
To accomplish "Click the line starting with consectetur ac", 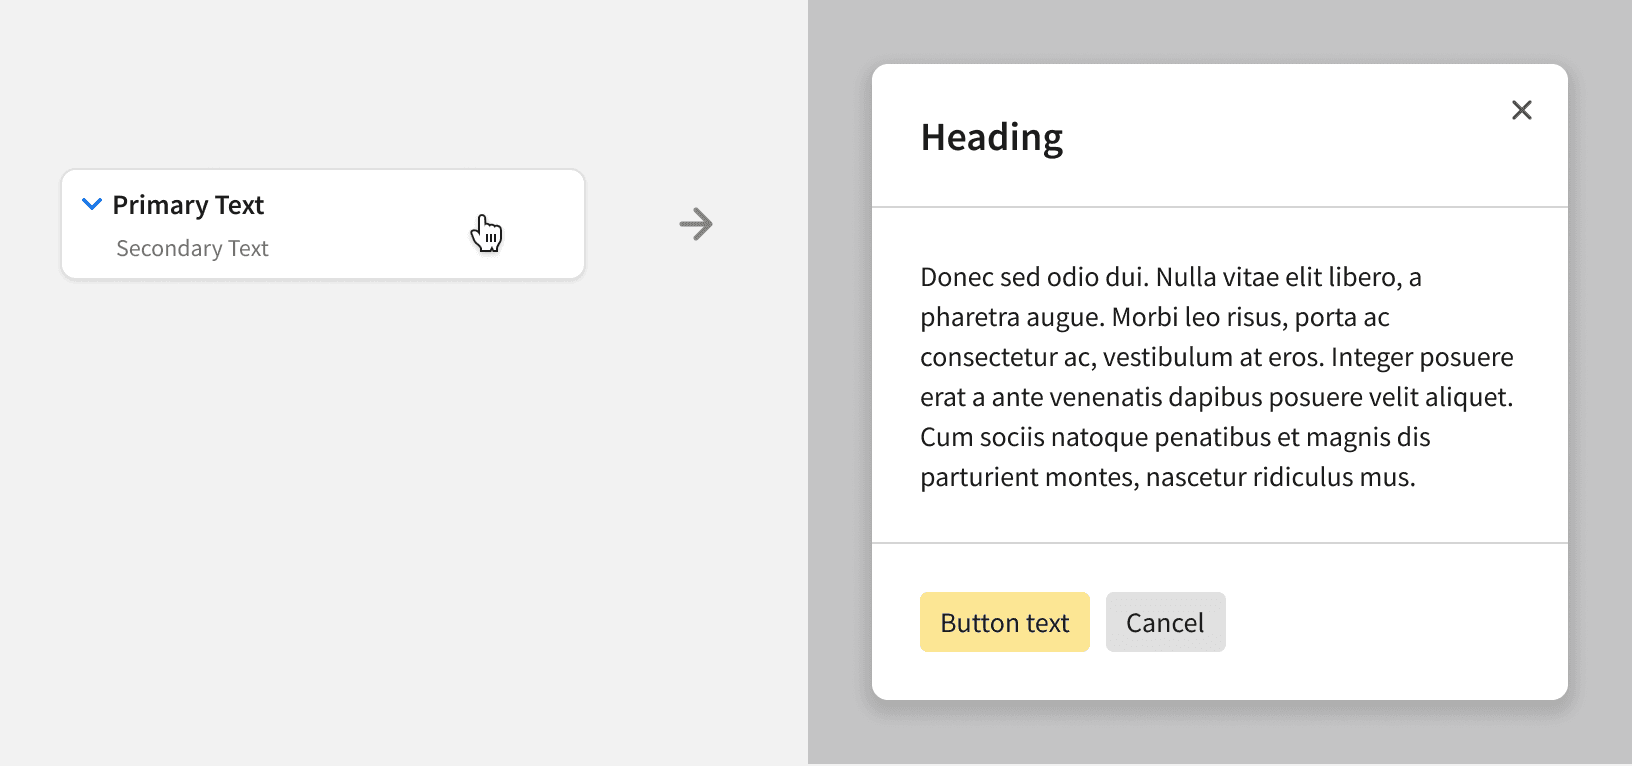I will coord(1216,357).
